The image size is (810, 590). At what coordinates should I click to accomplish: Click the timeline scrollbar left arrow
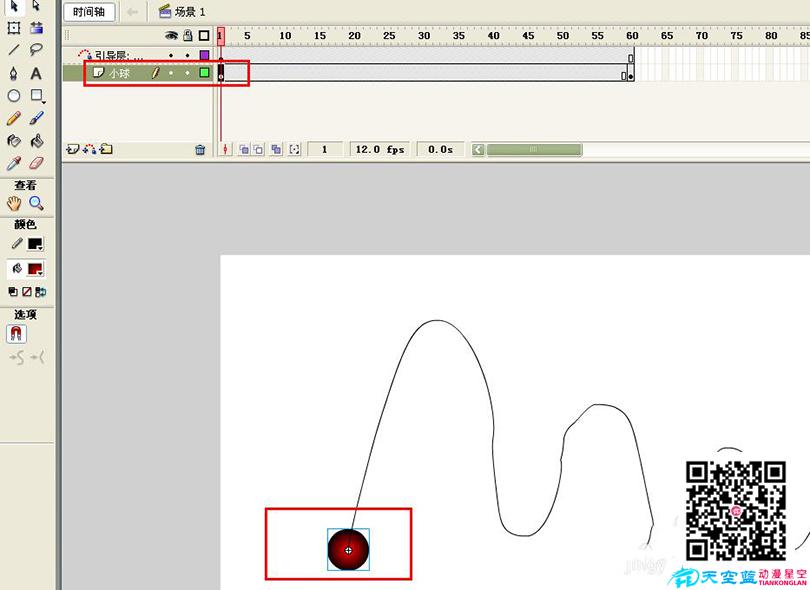[x=478, y=150]
